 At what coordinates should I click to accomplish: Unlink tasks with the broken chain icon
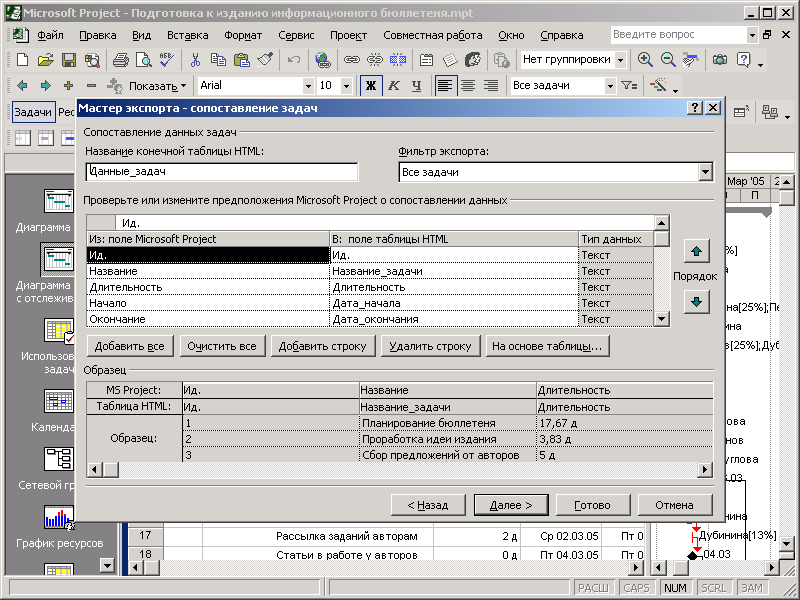(374, 60)
